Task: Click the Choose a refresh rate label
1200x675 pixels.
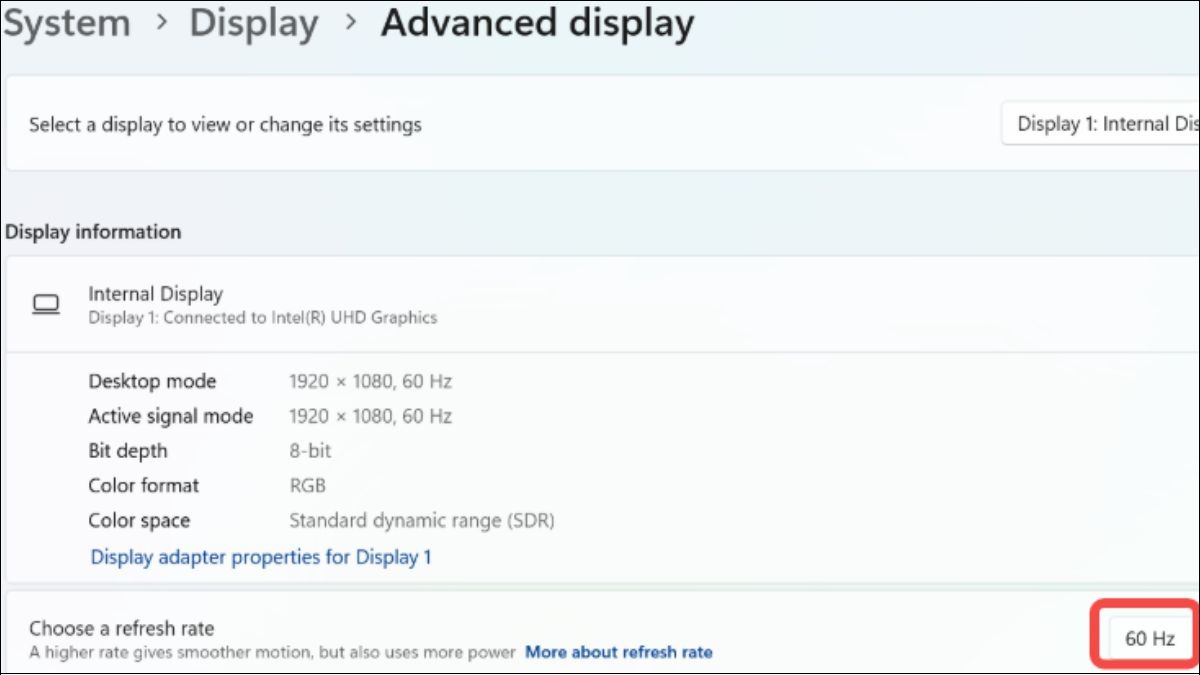Action: 122,628
